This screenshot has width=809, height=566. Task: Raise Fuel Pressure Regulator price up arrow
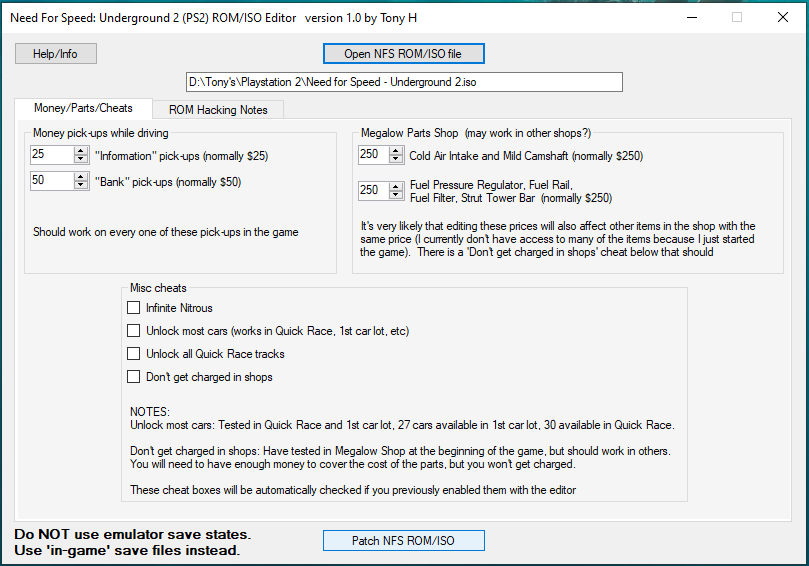point(396,187)
